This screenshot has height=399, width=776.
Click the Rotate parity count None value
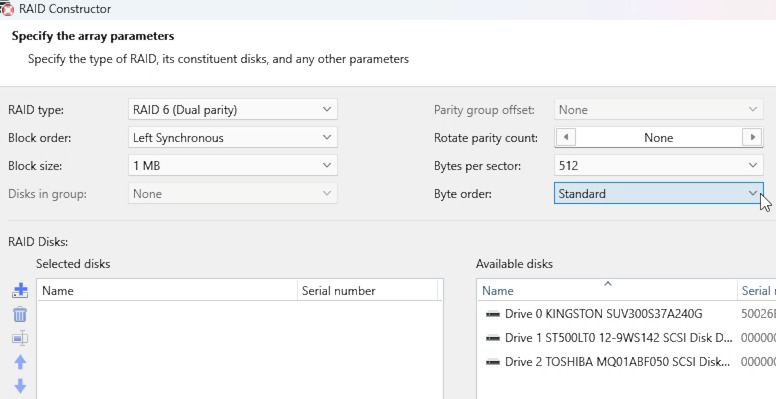tap(659, 138)
